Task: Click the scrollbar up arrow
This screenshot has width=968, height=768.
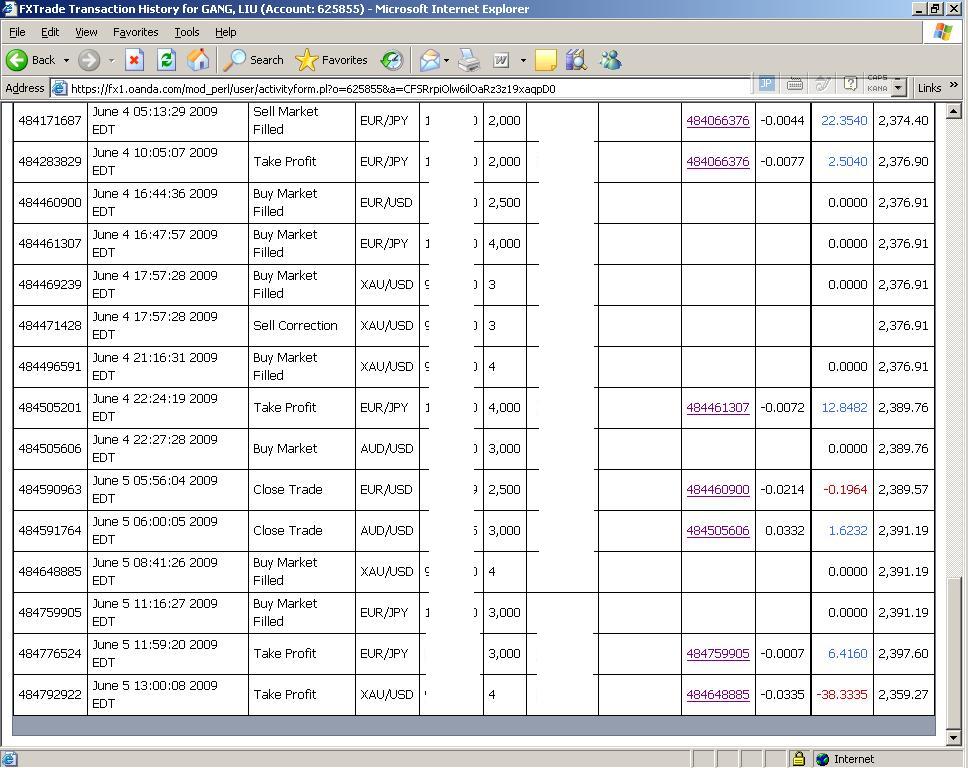Action: (x=954, y=111)
